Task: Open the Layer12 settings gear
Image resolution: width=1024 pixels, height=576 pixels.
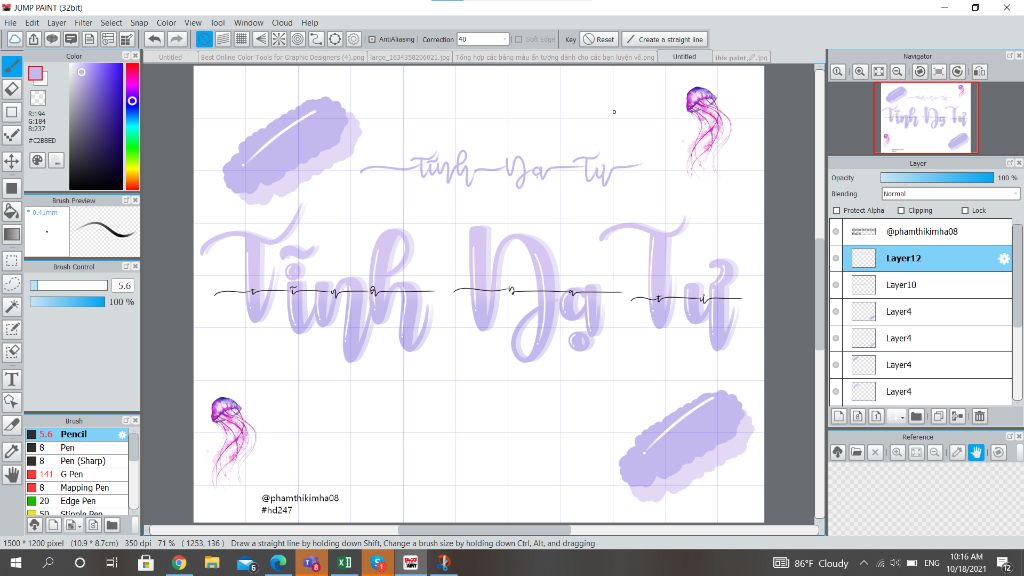Action: 1004,259
